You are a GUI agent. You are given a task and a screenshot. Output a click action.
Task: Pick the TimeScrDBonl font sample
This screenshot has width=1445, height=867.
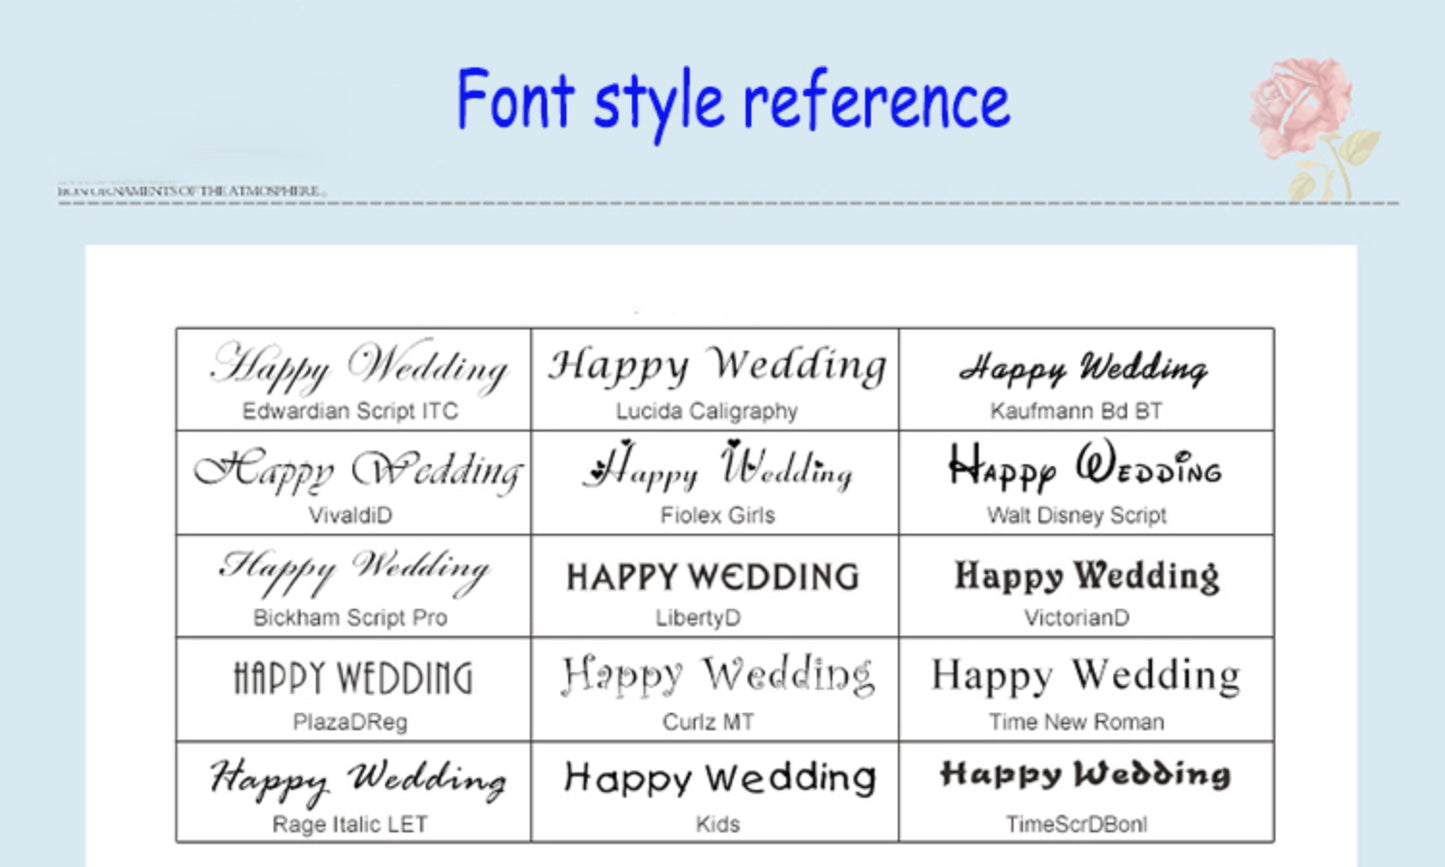(x=1085, y=775)
